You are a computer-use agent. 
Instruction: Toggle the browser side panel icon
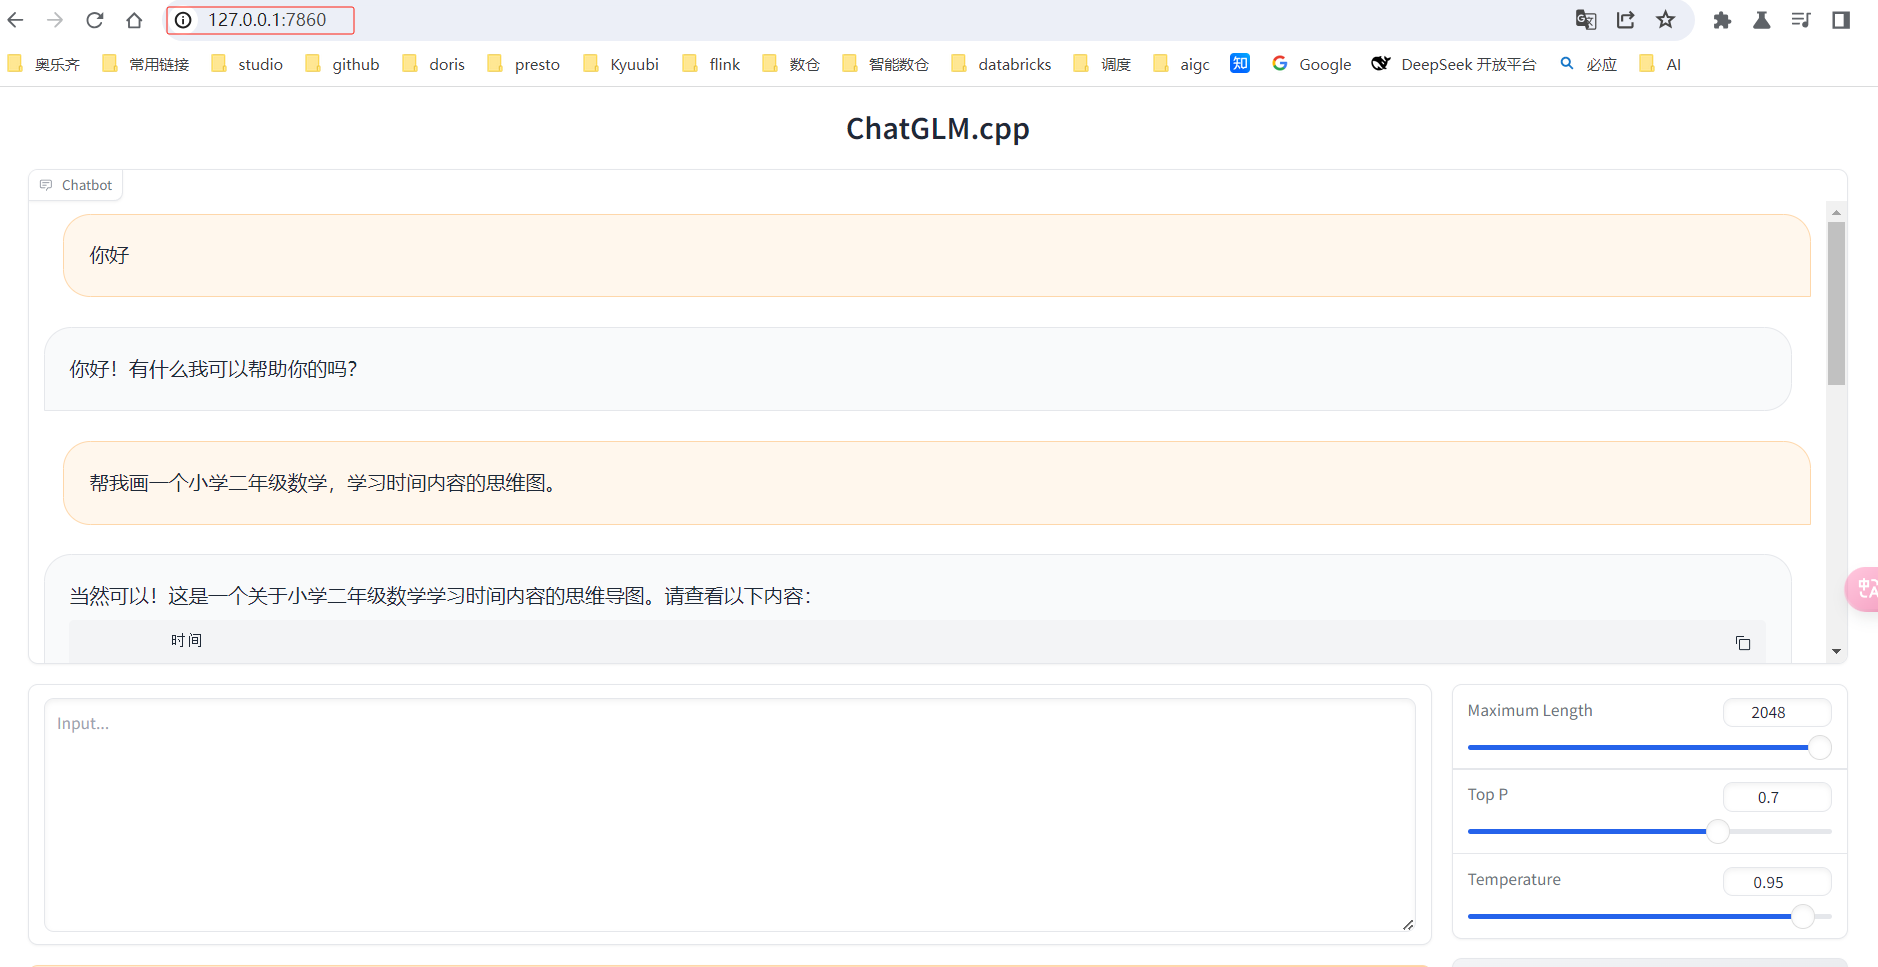point(1841,20)
